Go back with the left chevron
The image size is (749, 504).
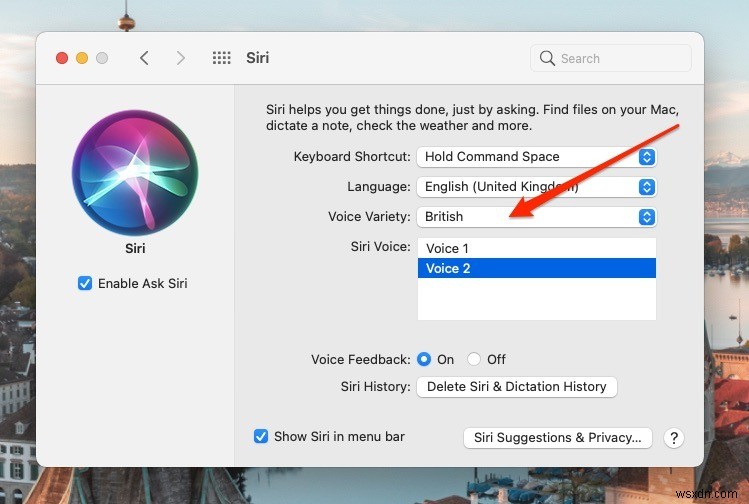(144, 58)
